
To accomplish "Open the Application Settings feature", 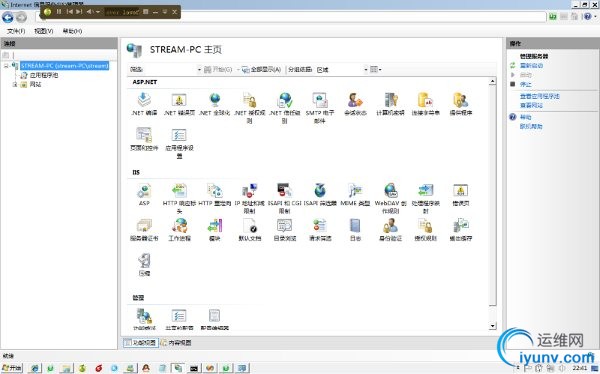I will tap(179, 135).
